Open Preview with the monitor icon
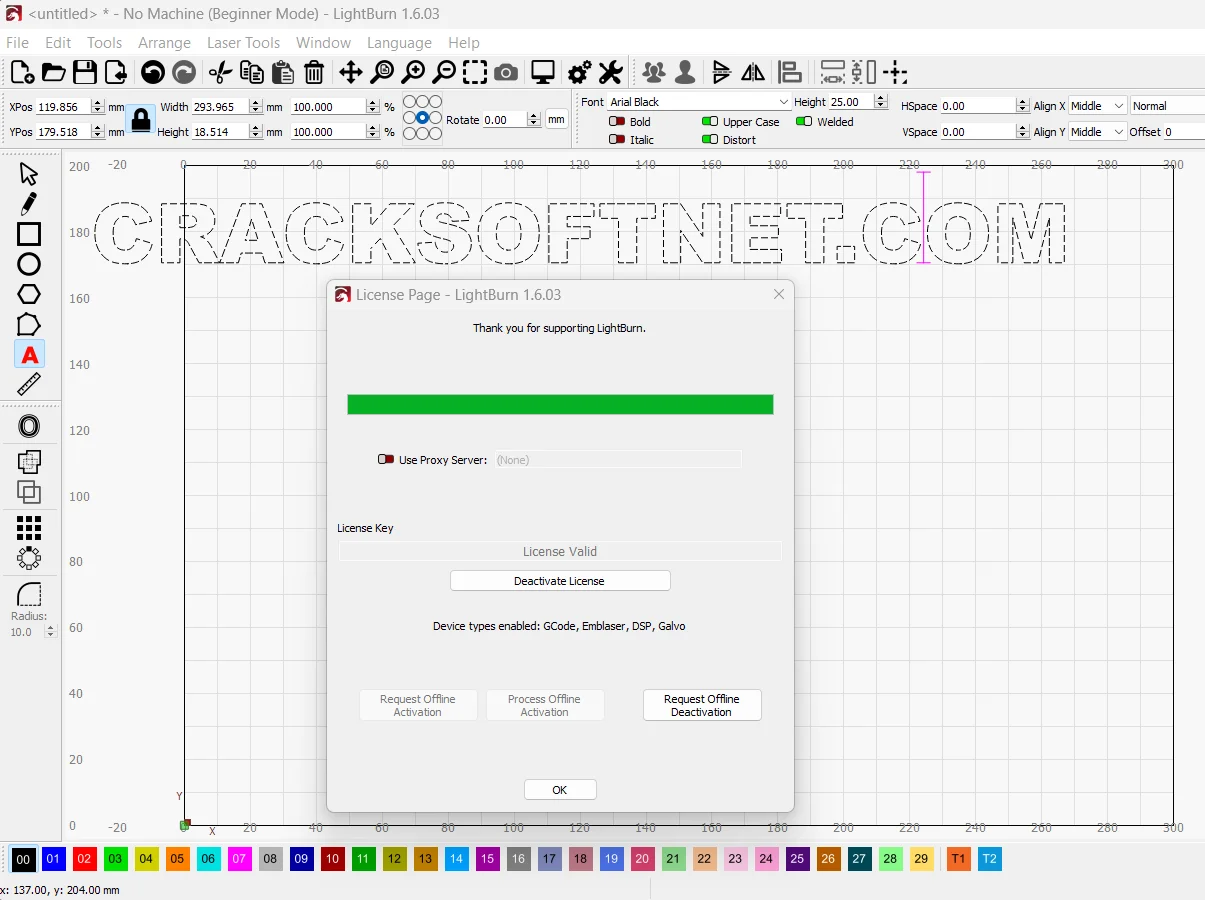The height and width of the screenshot is (900, 1205). (x=543, y=72)
